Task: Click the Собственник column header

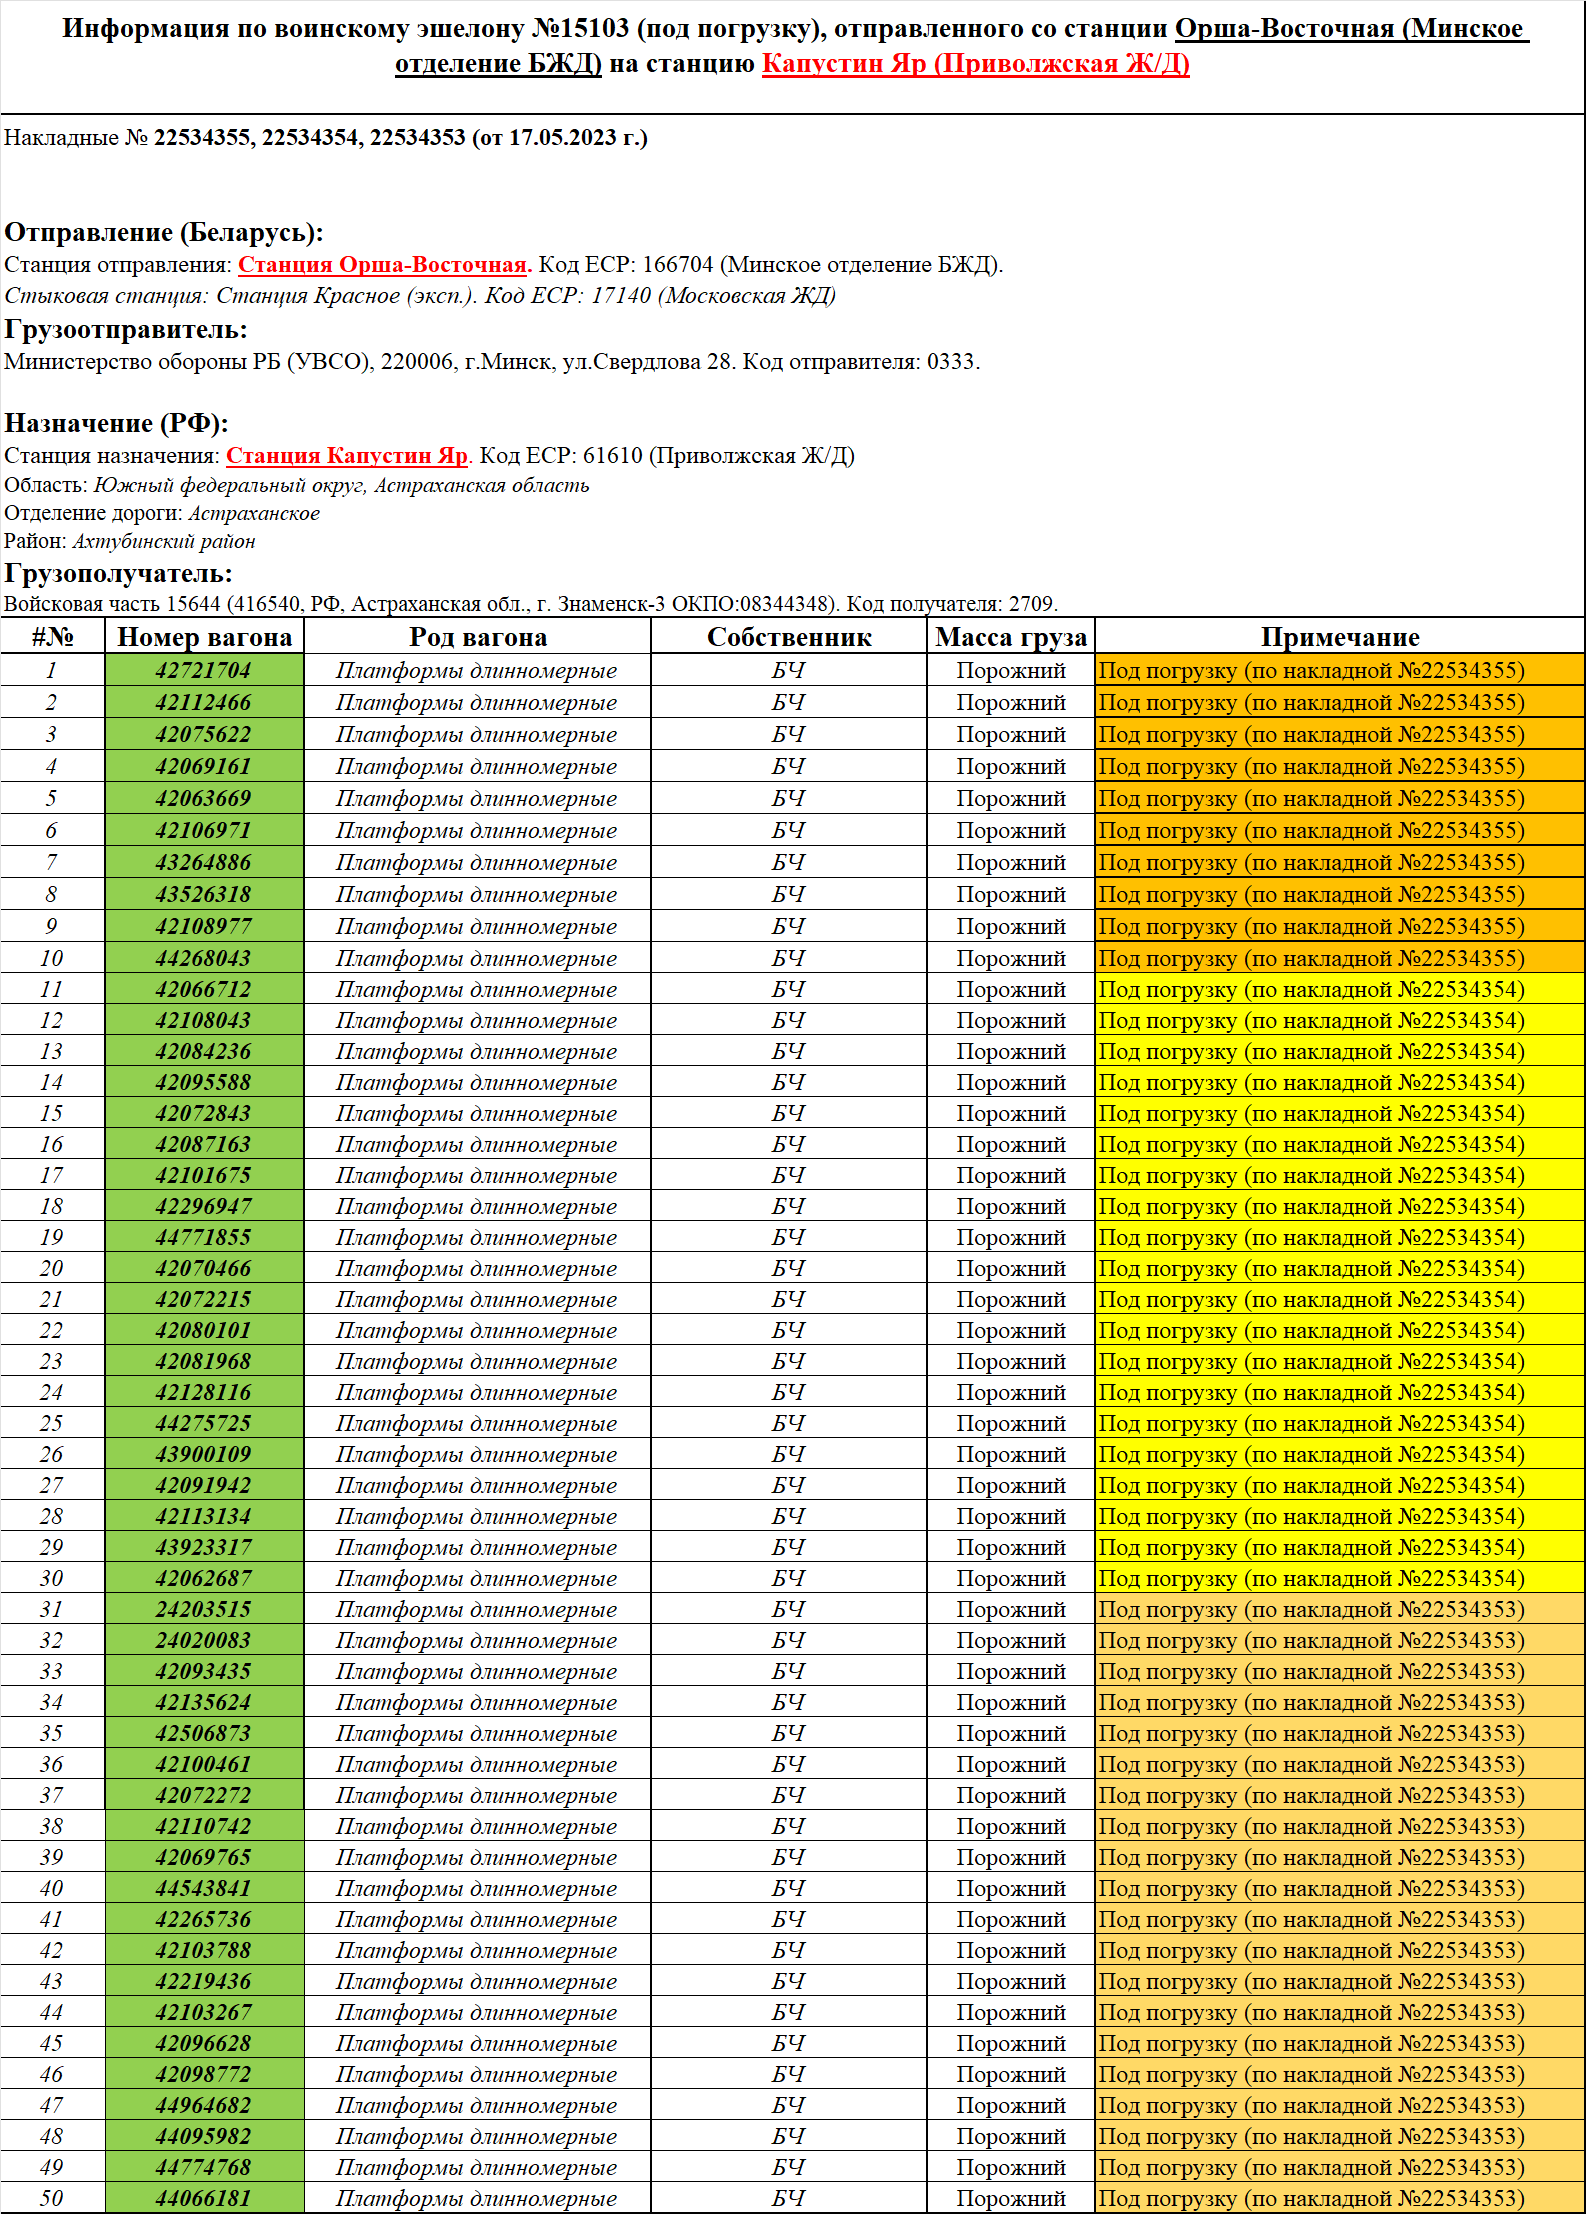Action: coord(788,637)
